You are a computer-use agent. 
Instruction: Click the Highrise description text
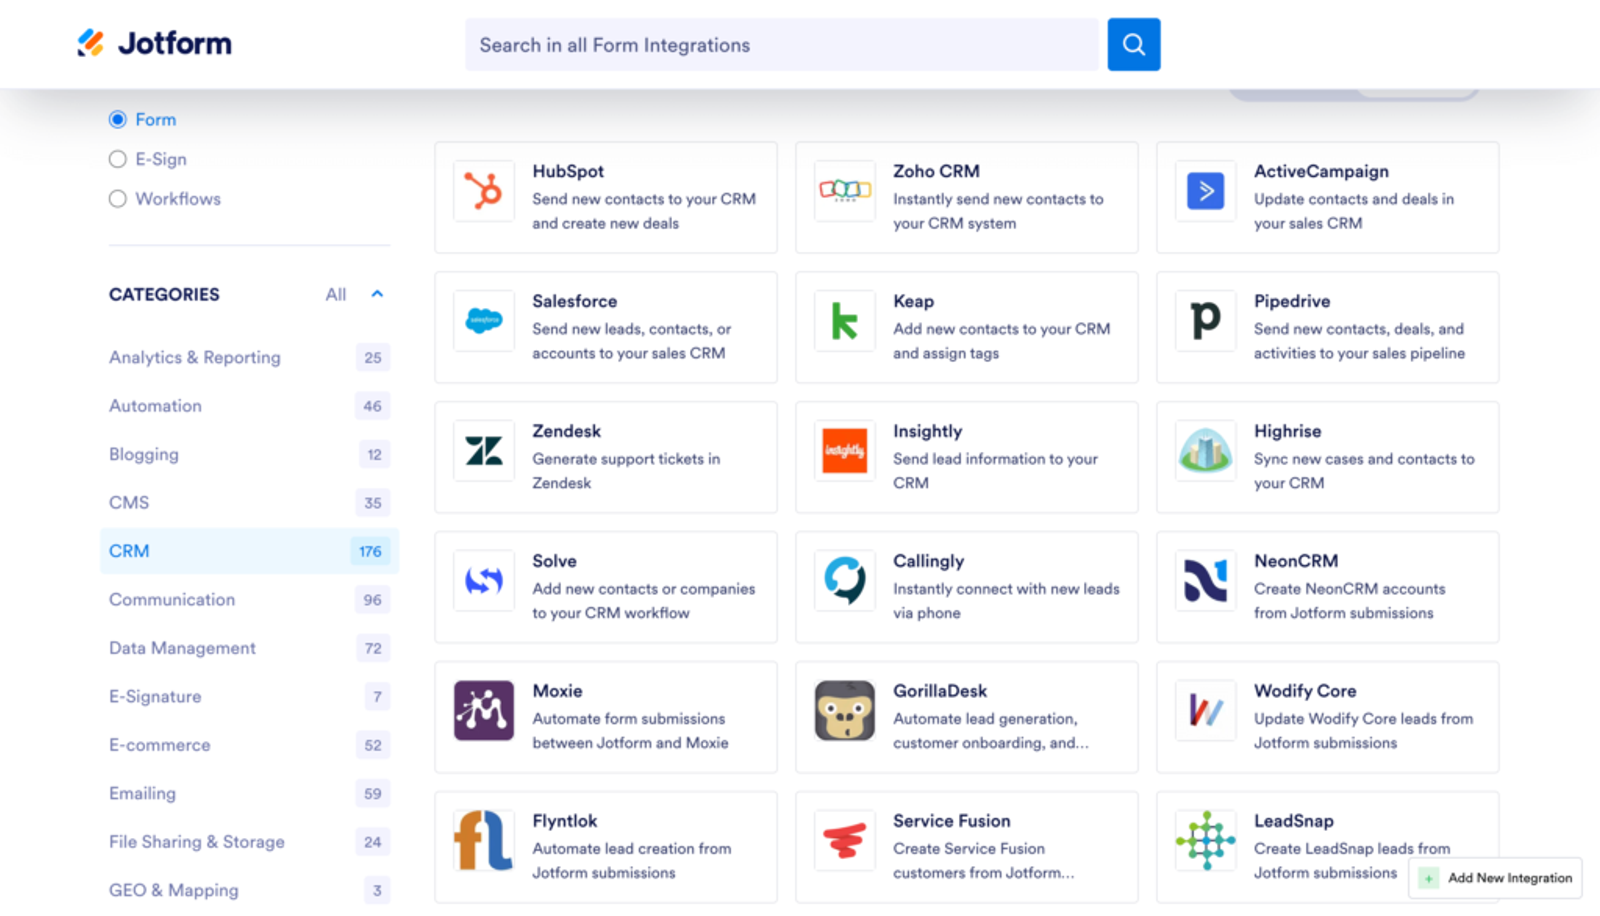1364,471
